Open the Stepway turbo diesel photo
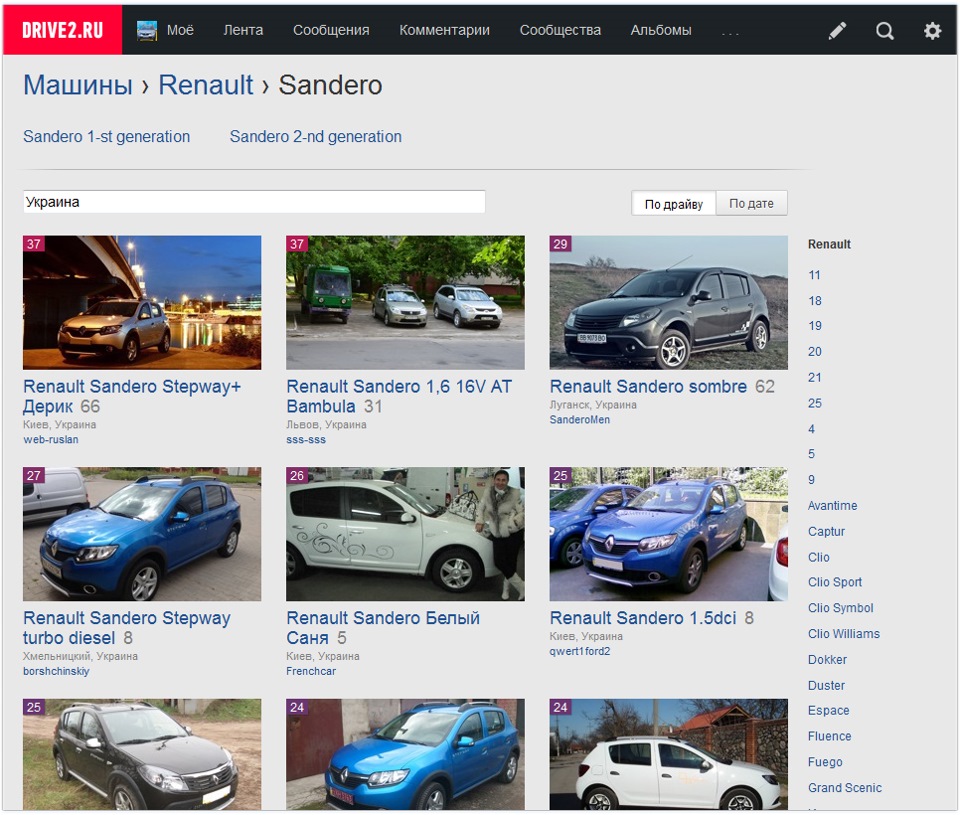Viewport: 960px width, 815px height. (142, 534)
